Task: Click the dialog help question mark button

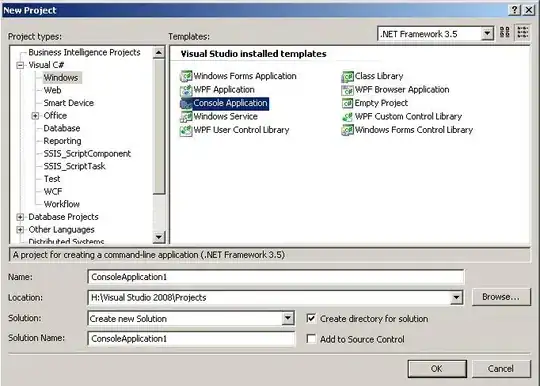Action: (x=514, y=10)
